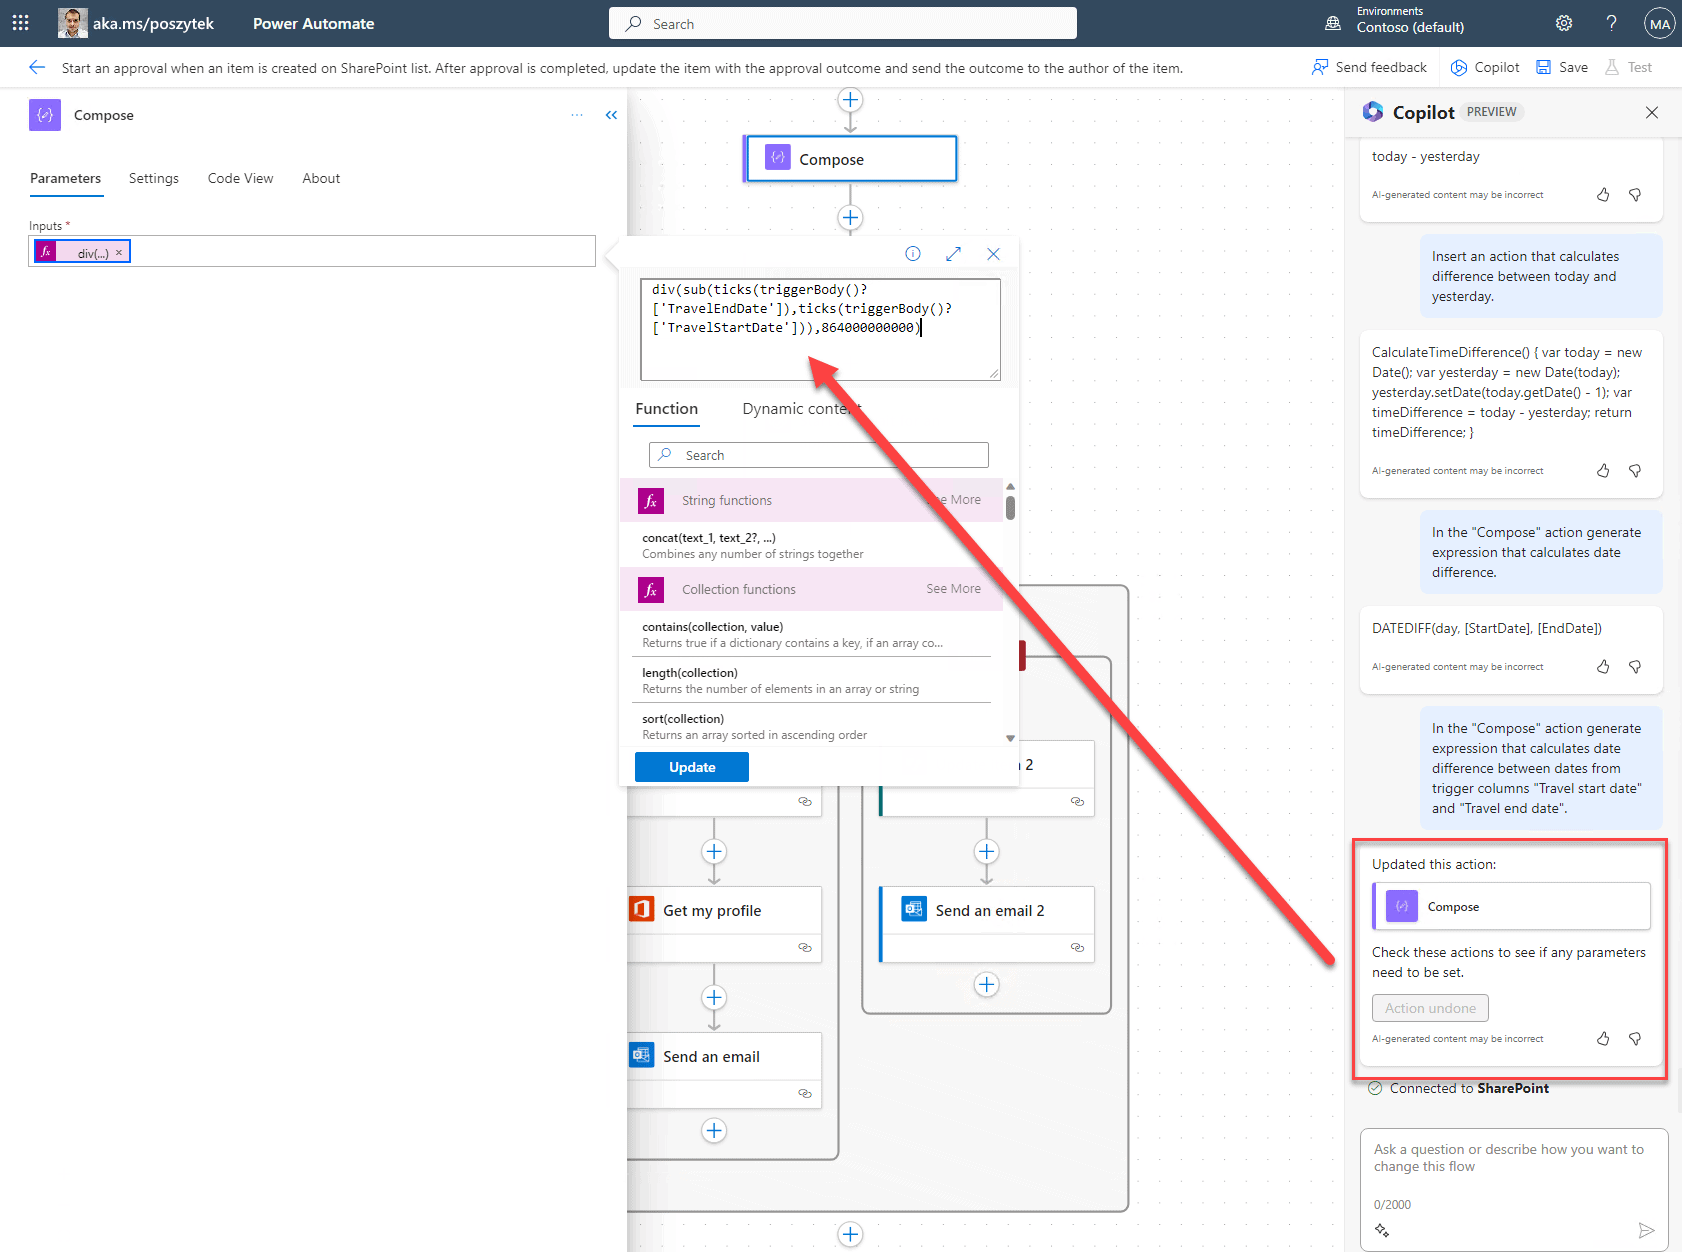Expand the expression editor to full size
The image size is (1682, 1252).
click(953, 254)
